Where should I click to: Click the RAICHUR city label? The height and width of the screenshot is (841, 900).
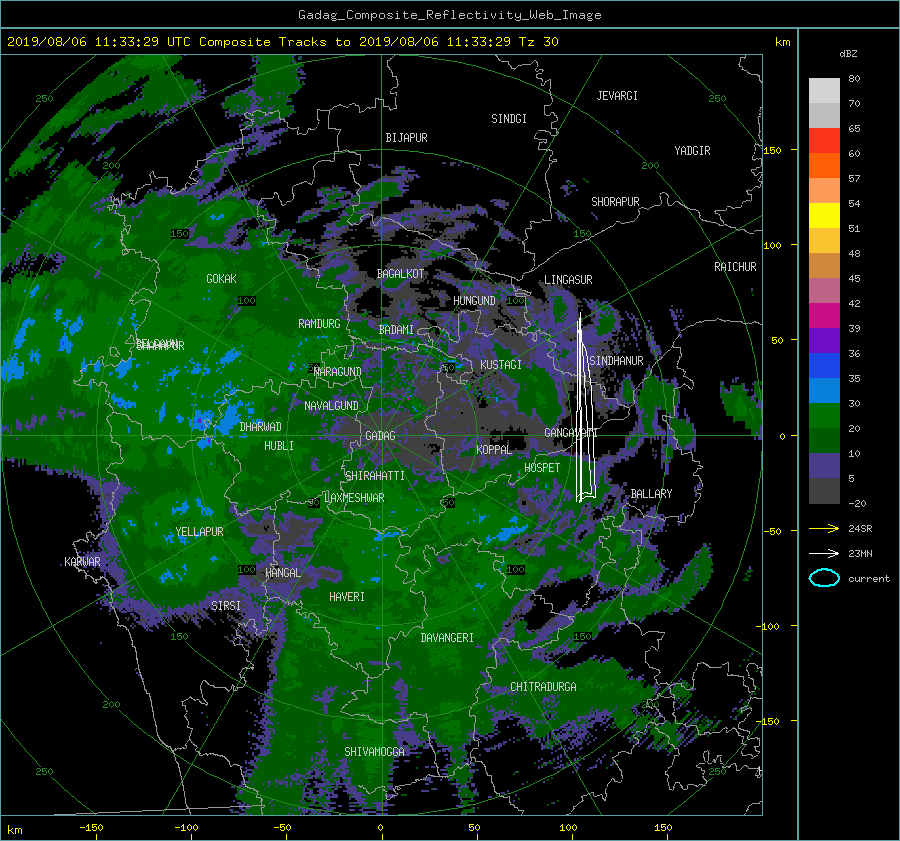pos(735,267)
